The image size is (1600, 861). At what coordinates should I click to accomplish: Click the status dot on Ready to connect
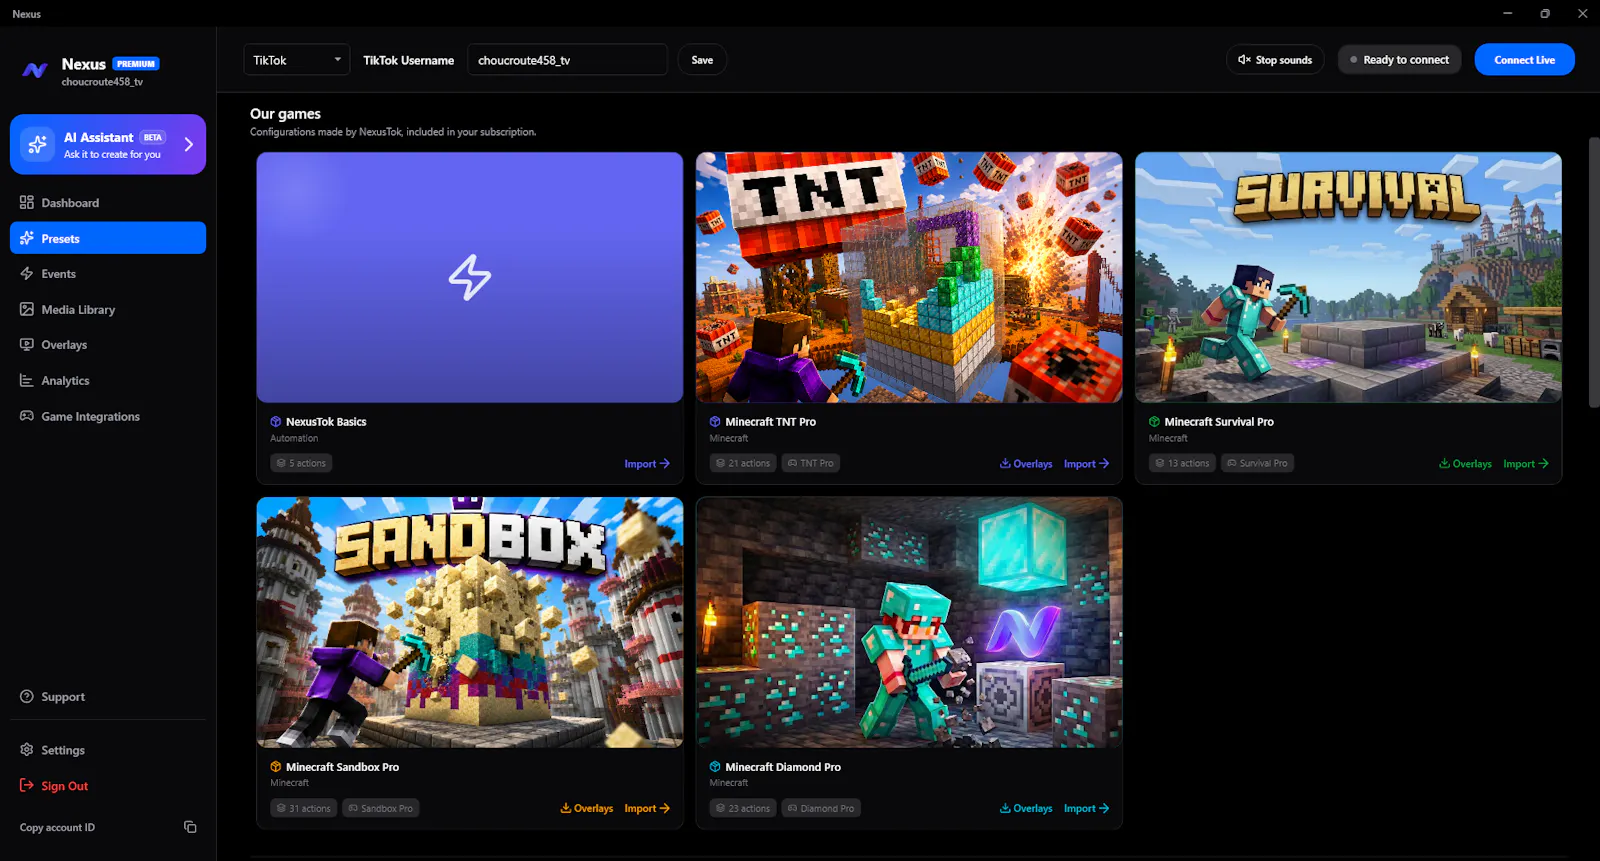1354,60
